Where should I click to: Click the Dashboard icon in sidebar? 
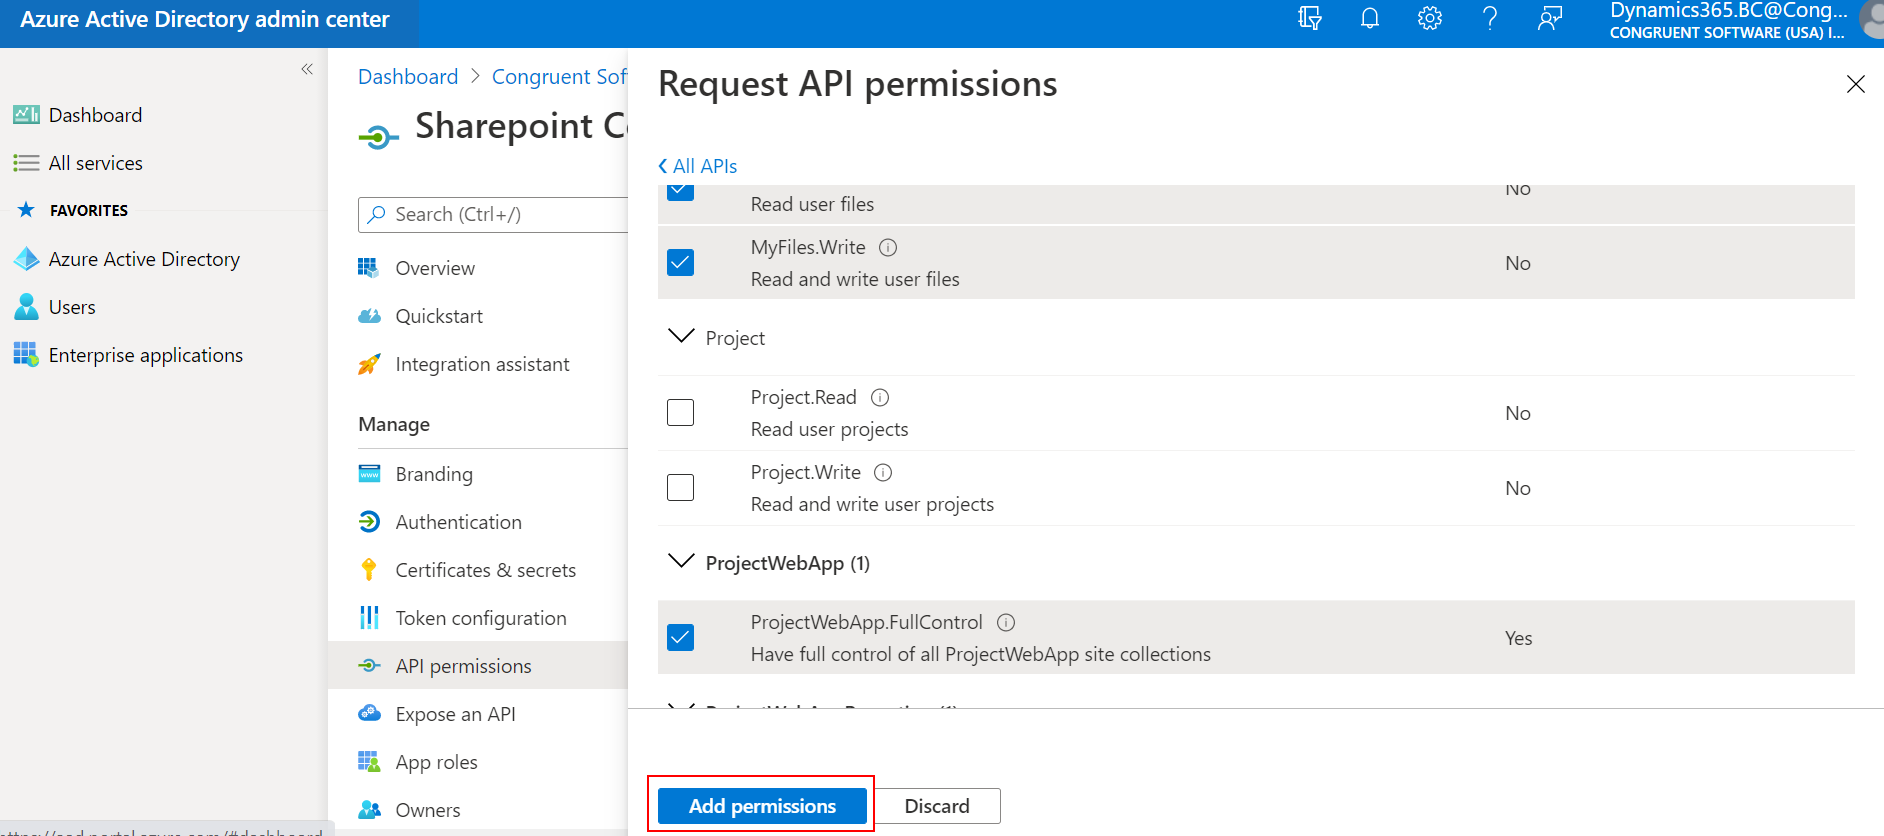pyautogui.click(x=26, y=115)
